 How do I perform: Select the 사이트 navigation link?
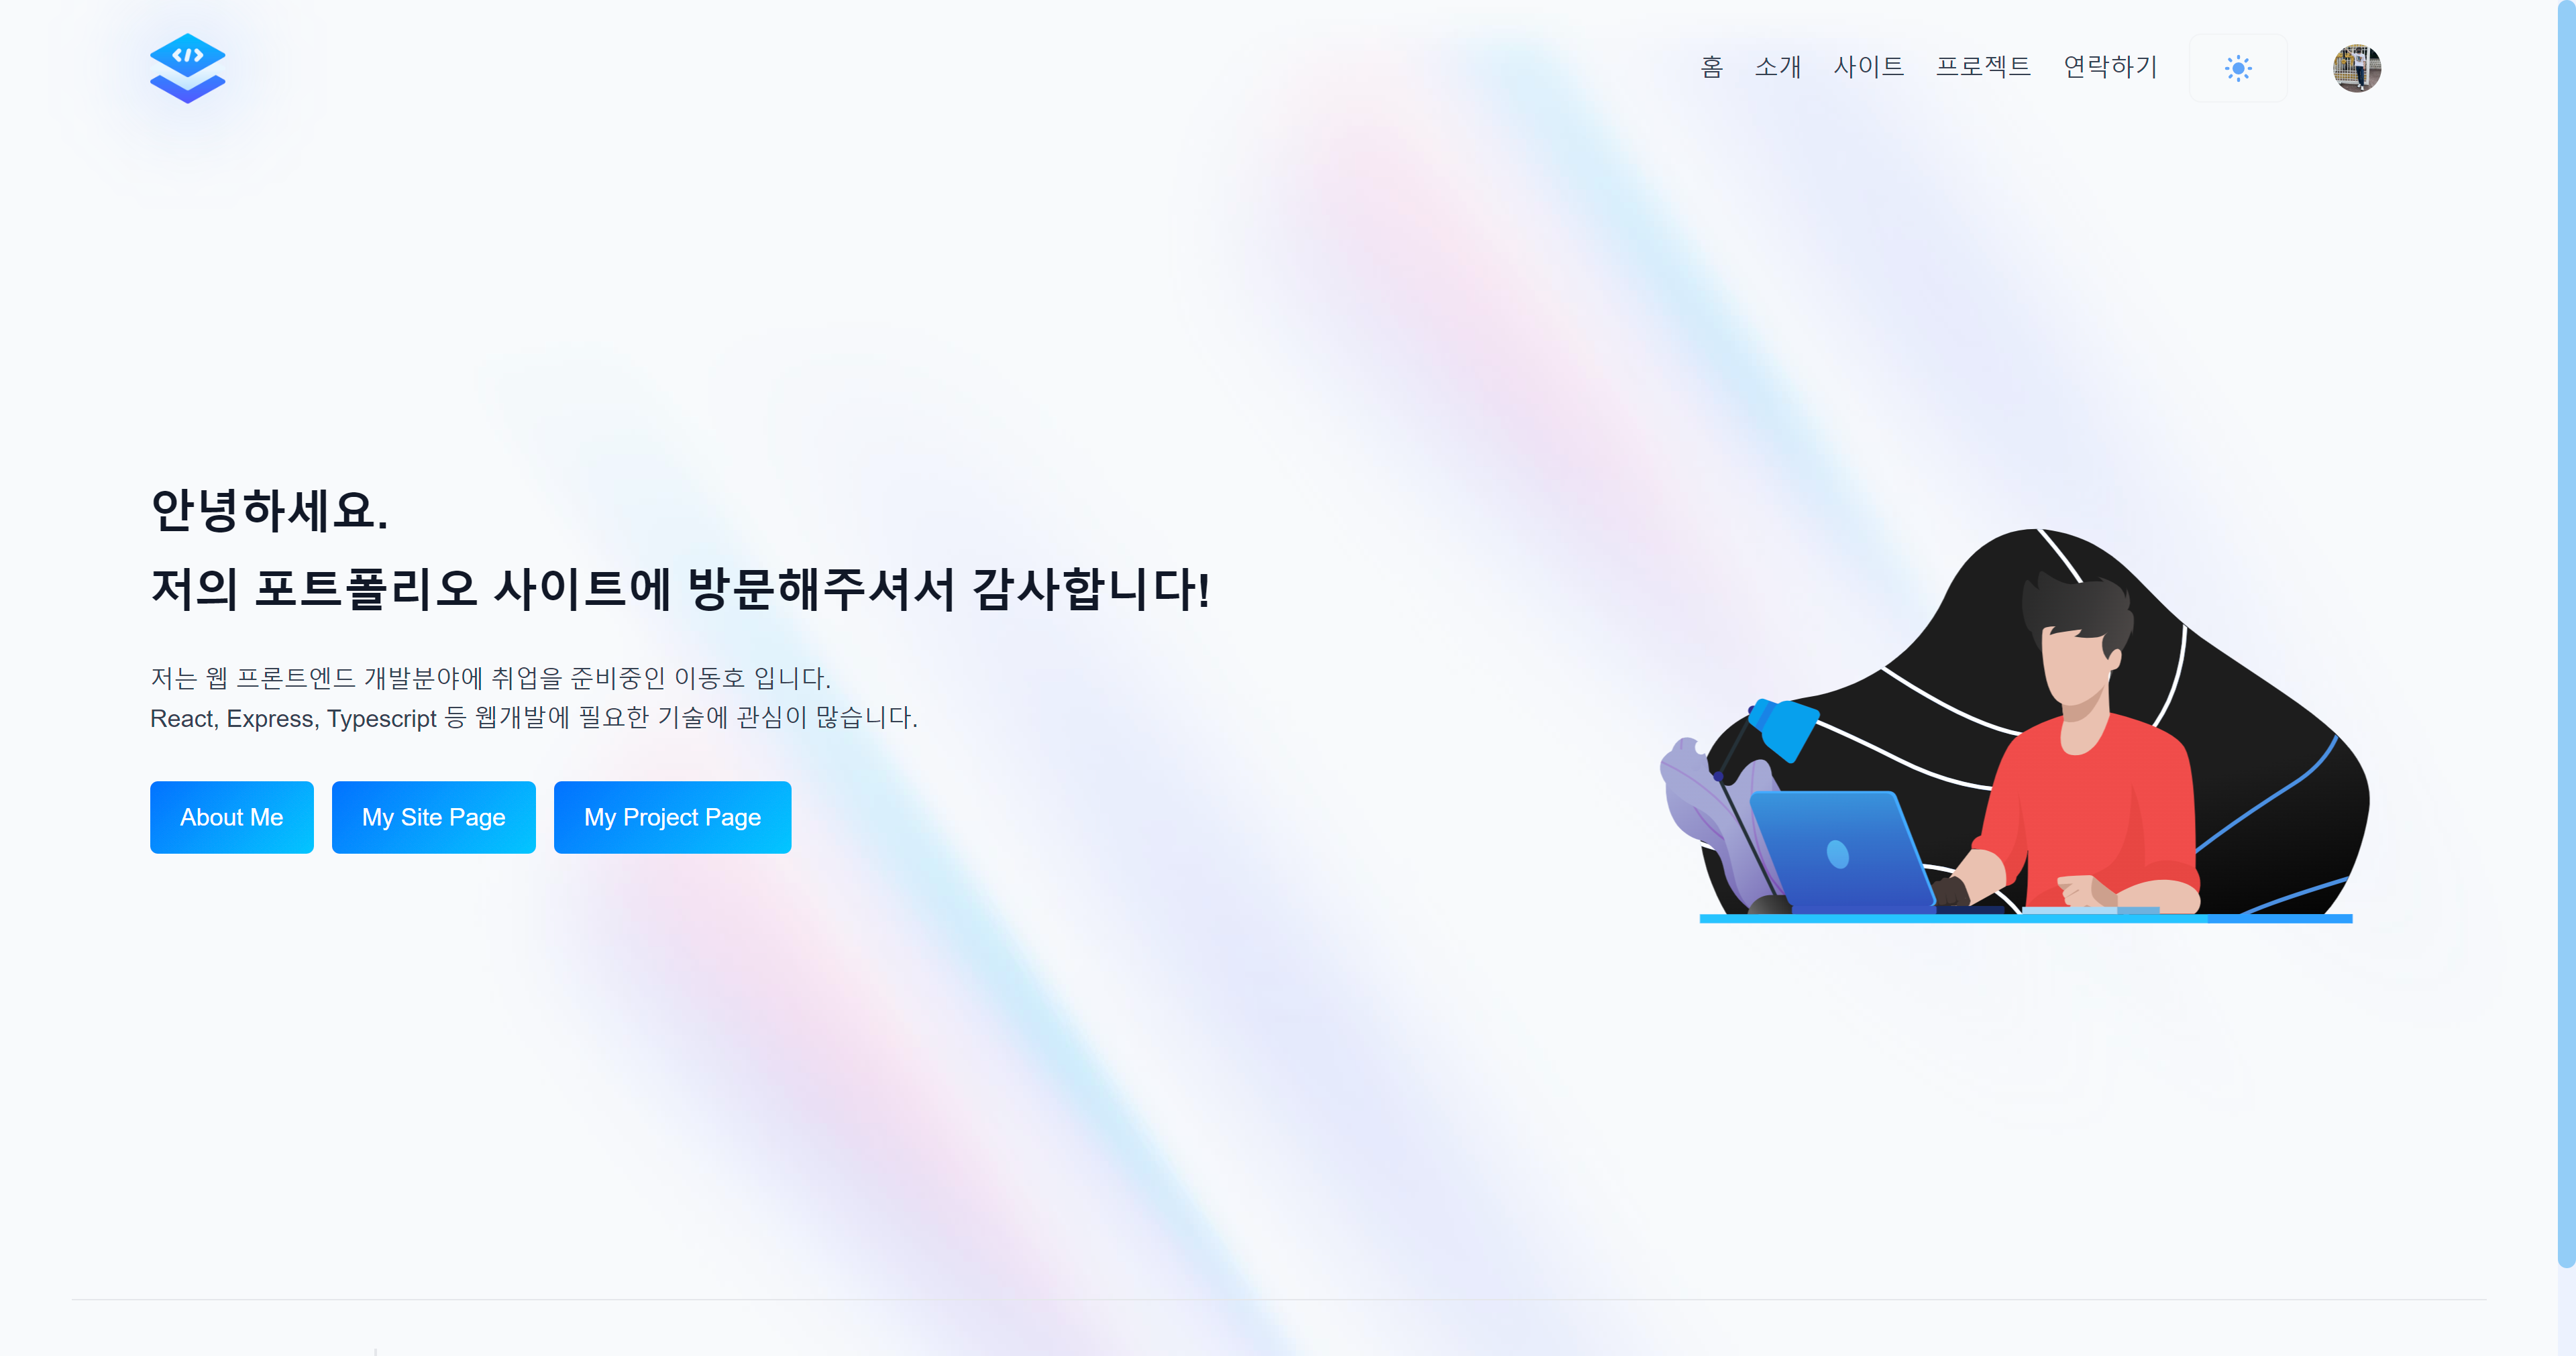tap(1869, 67)
